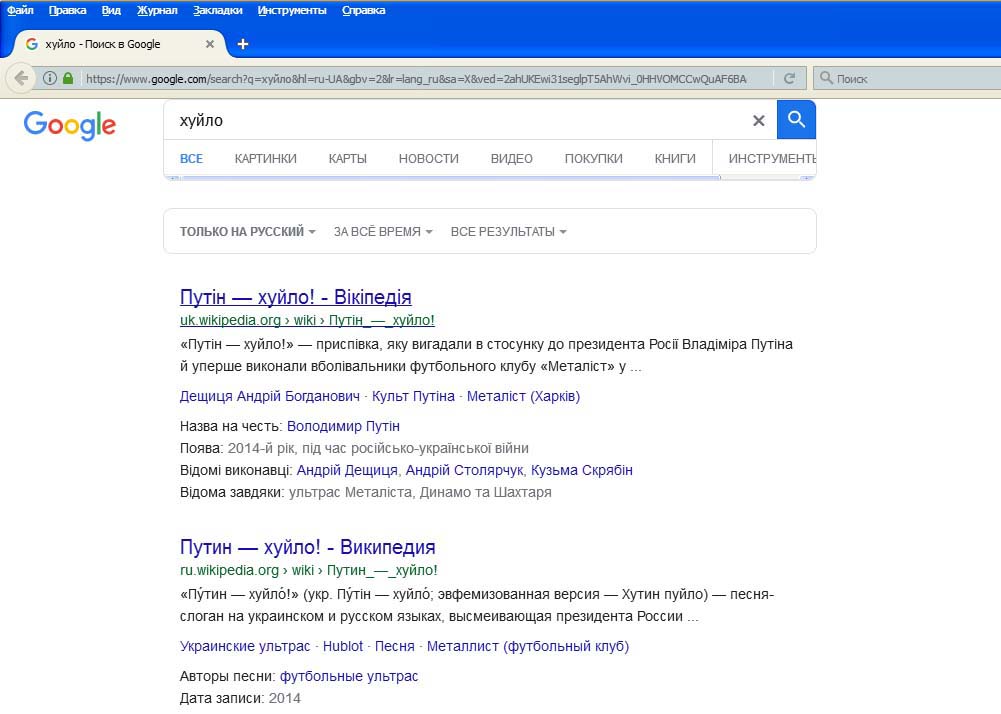This screenshot has height=714, width=1001.
Task: Open the Вікіпедія result title link
Action: pyautogui.click(x=296, y=297)
